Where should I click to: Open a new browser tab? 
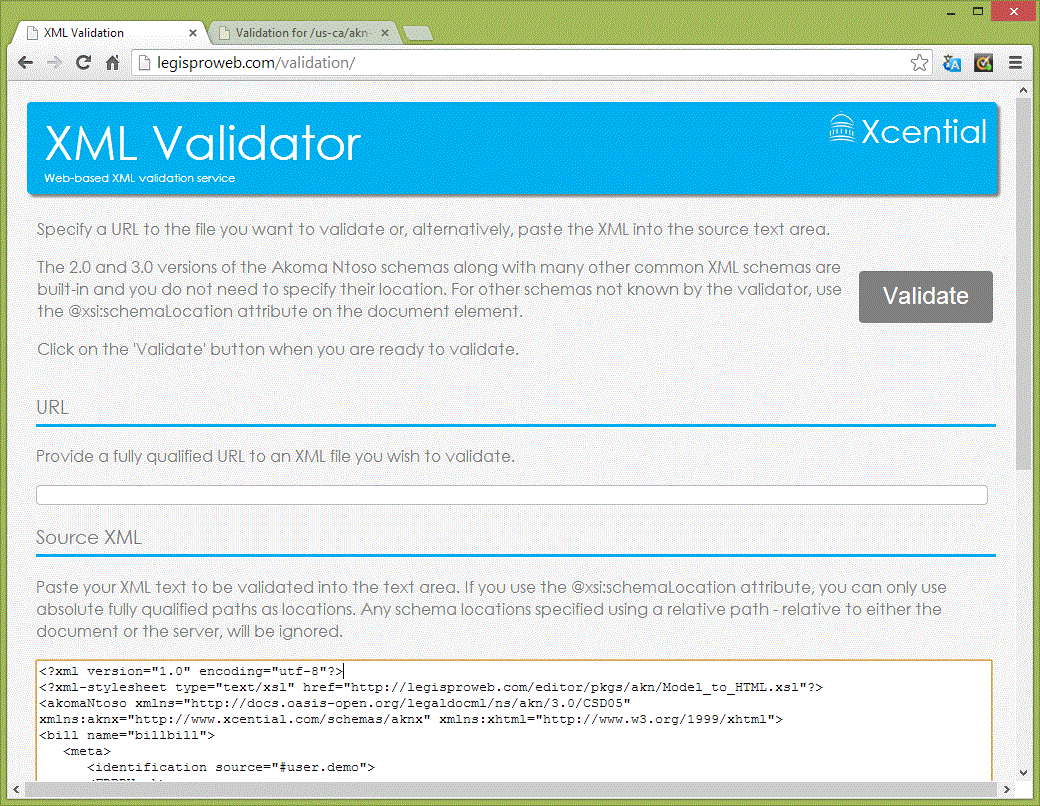tap(418, 34)
